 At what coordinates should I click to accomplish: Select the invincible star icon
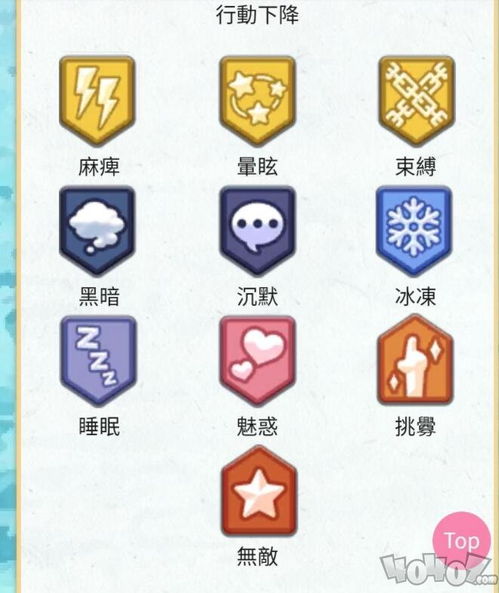(259, 491)
